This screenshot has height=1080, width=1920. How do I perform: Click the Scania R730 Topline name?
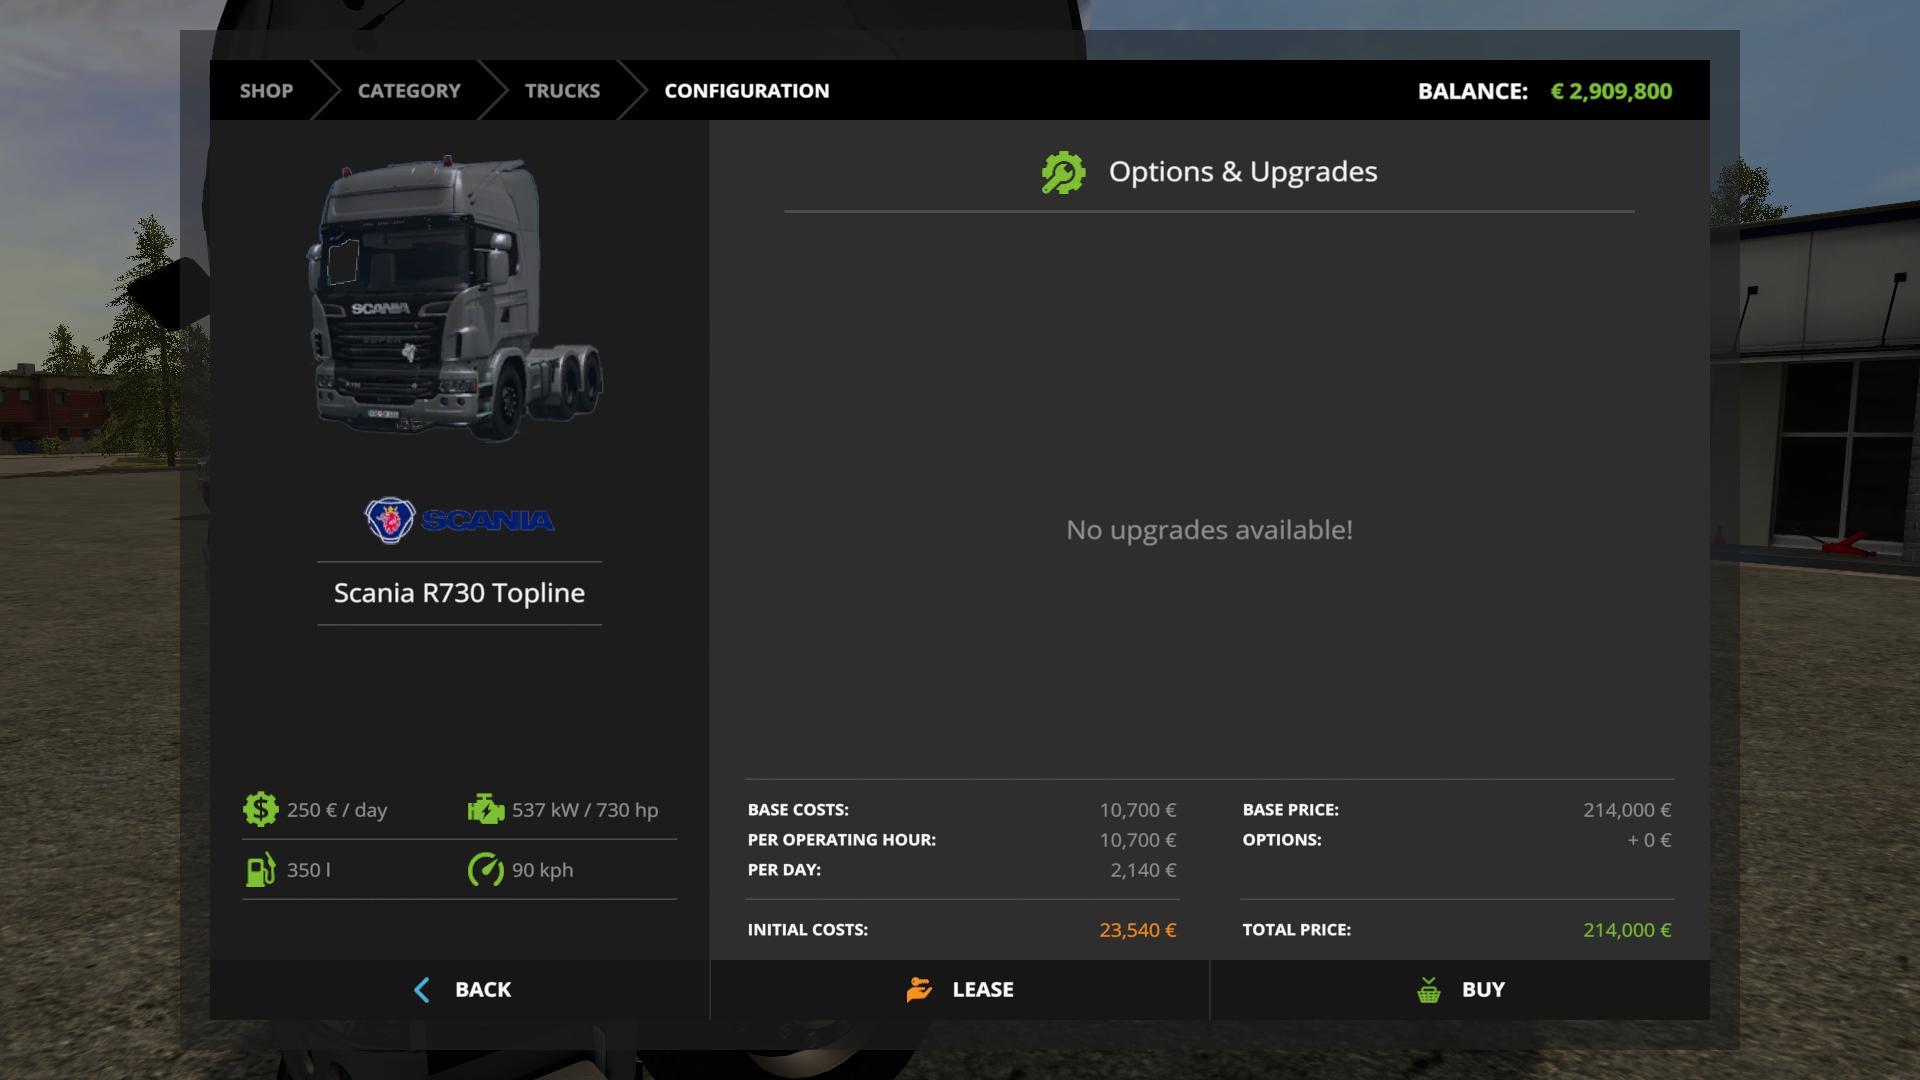pos(459,593)
